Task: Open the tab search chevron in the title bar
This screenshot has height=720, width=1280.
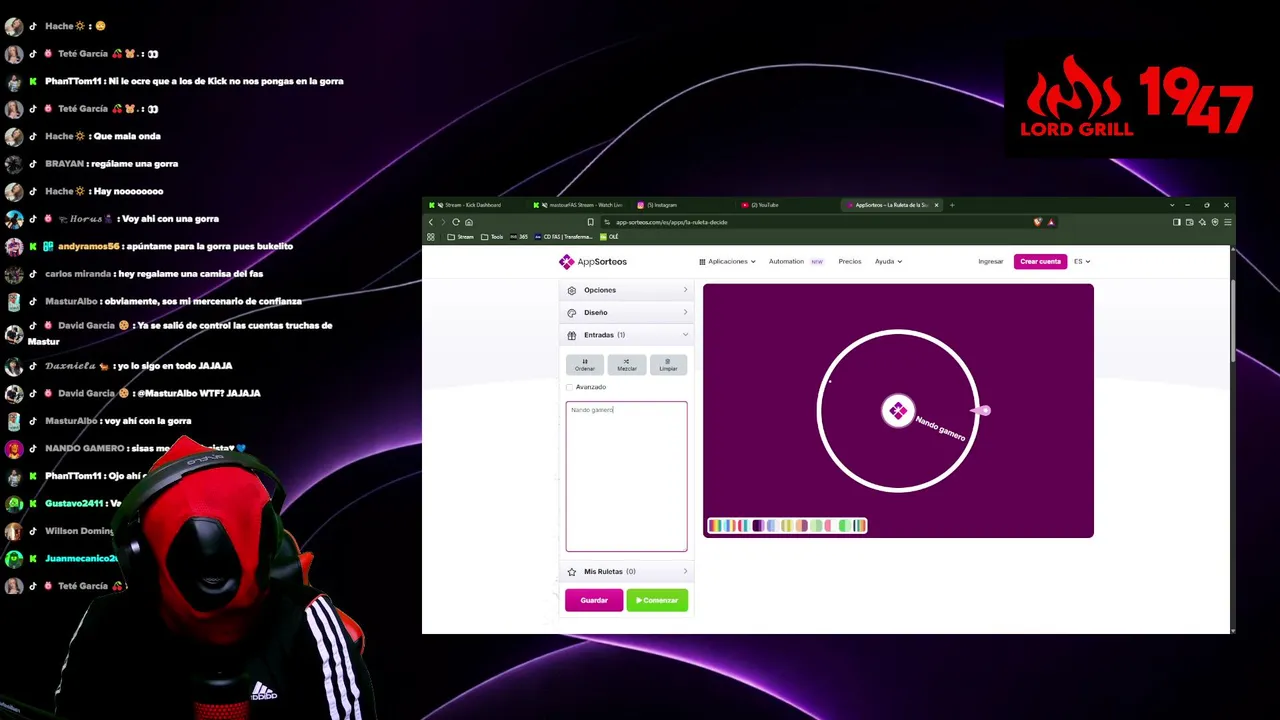Action: point(1172,205)
